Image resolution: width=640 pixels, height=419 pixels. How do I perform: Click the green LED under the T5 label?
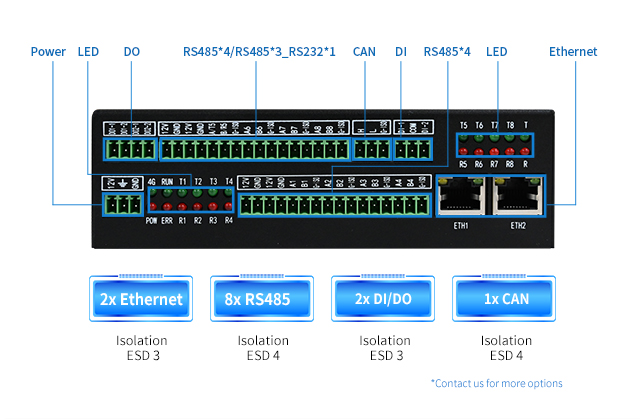point(463,138)
